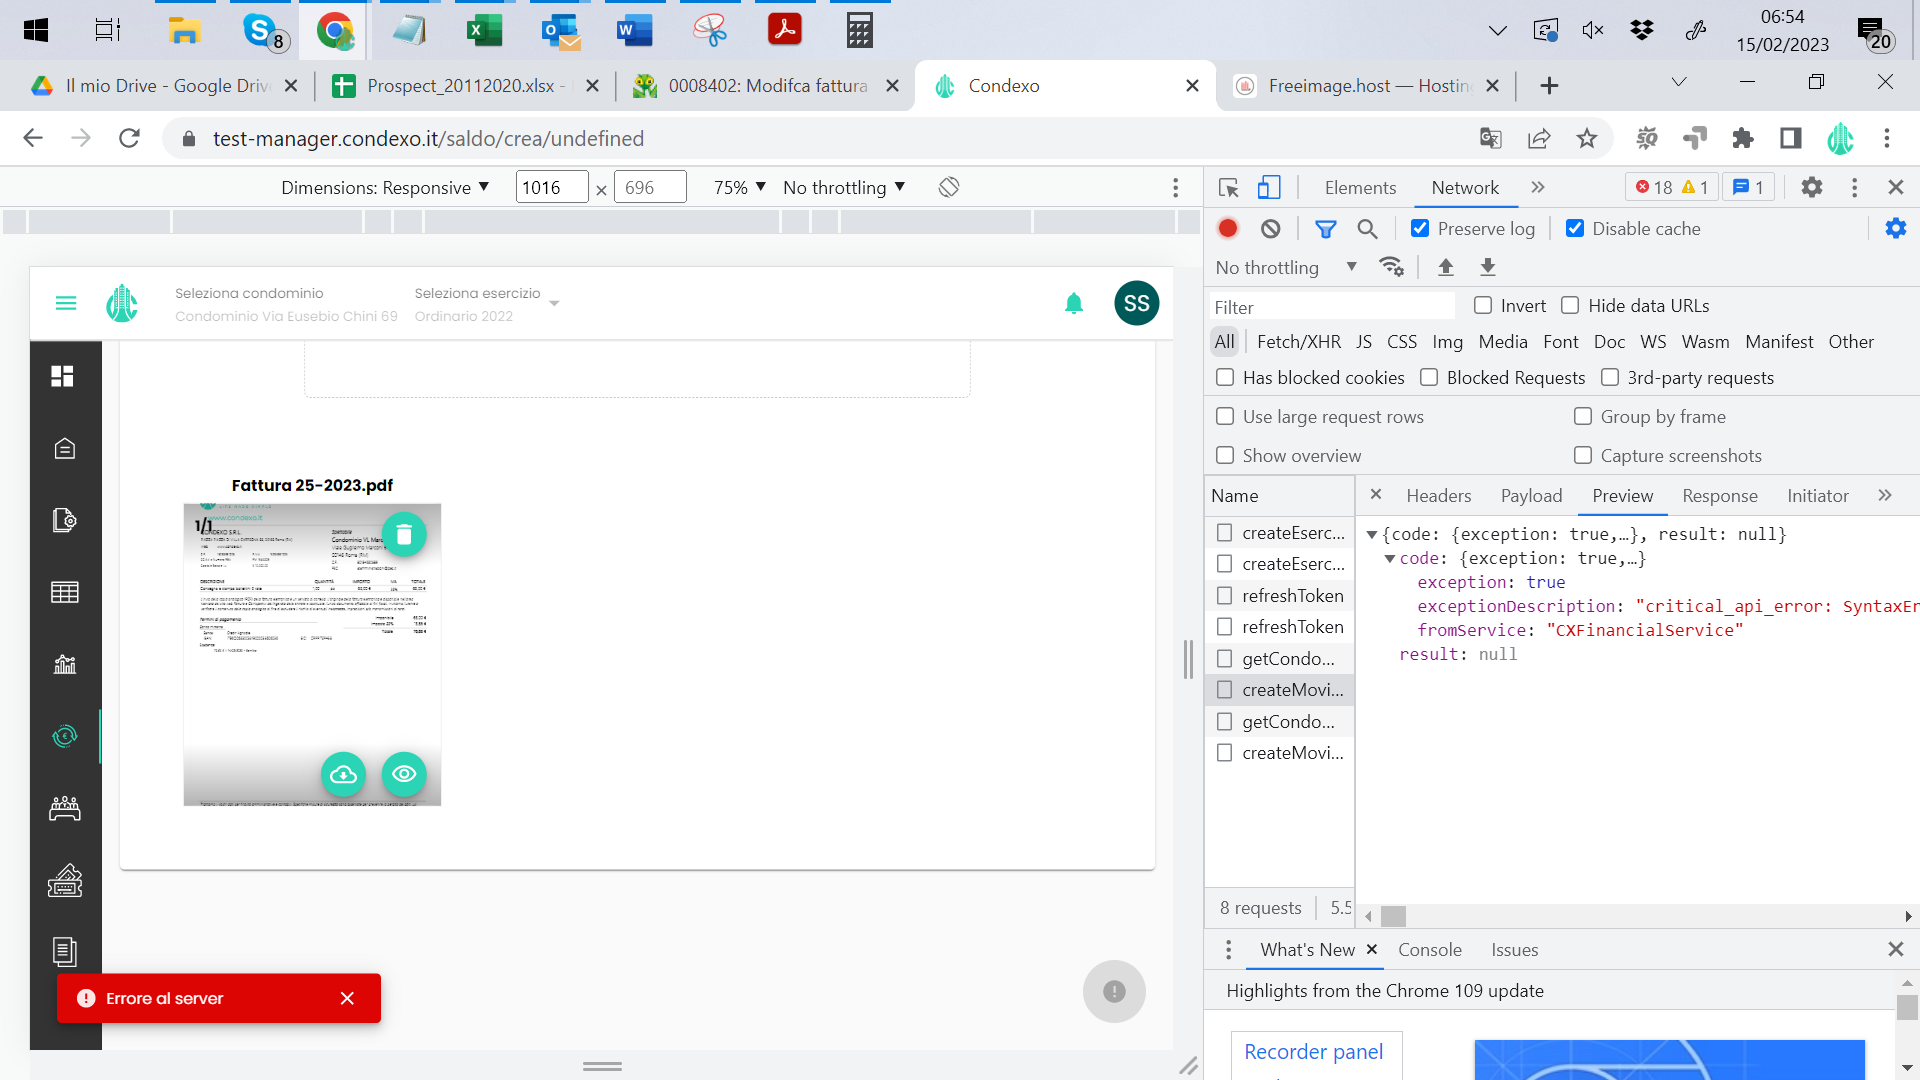The height and width of the screenshot is (1080, 1920).
Task: Enable the Invert filter checkbox
Action: tap(1483, 306)
